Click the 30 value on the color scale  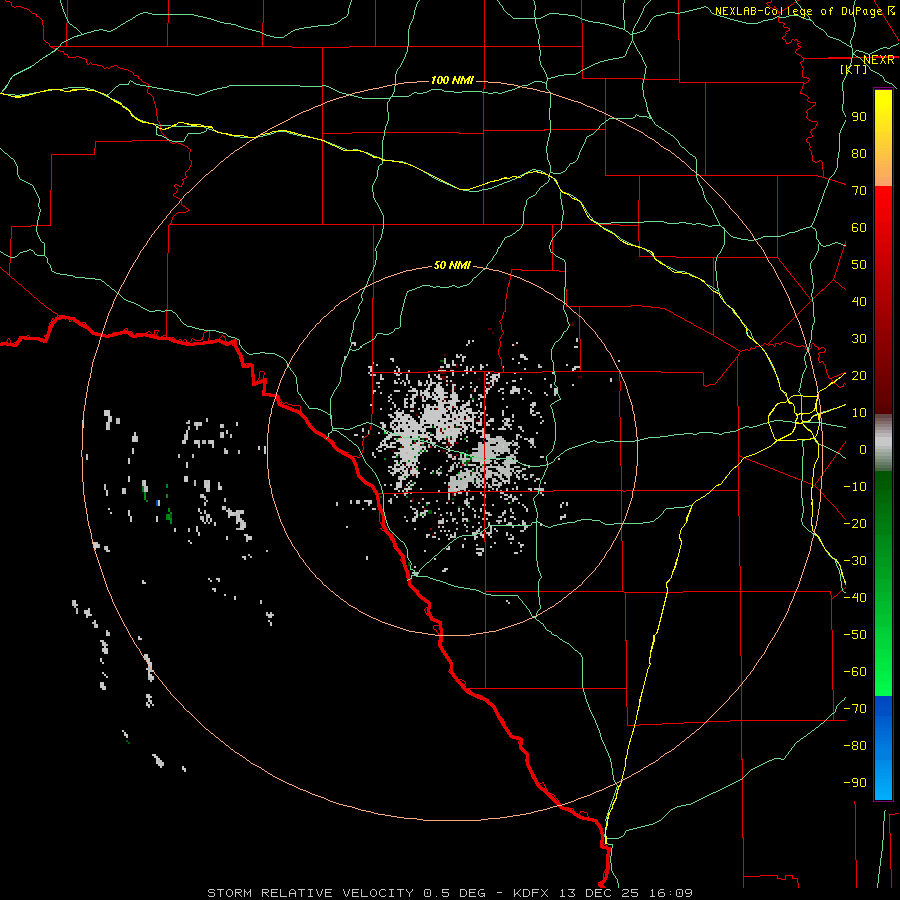859,339
